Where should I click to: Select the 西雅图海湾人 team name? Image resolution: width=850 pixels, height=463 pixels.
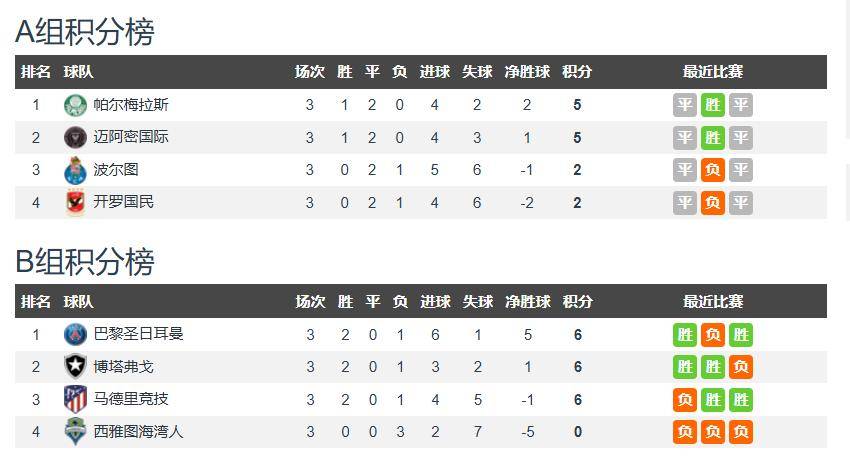pyautogui.click(x=138, y=432)
